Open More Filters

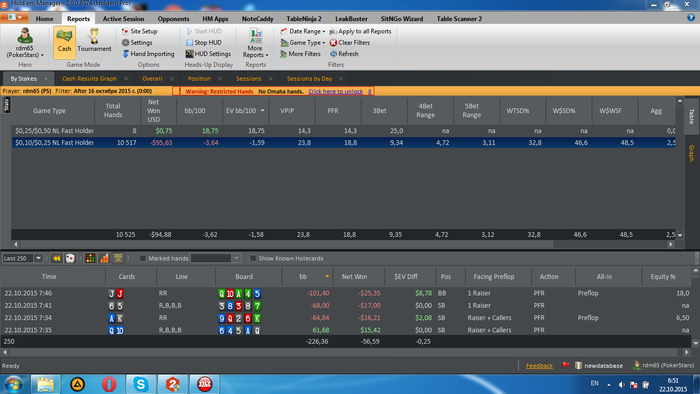pyautogui.click(x=300, y=54)
